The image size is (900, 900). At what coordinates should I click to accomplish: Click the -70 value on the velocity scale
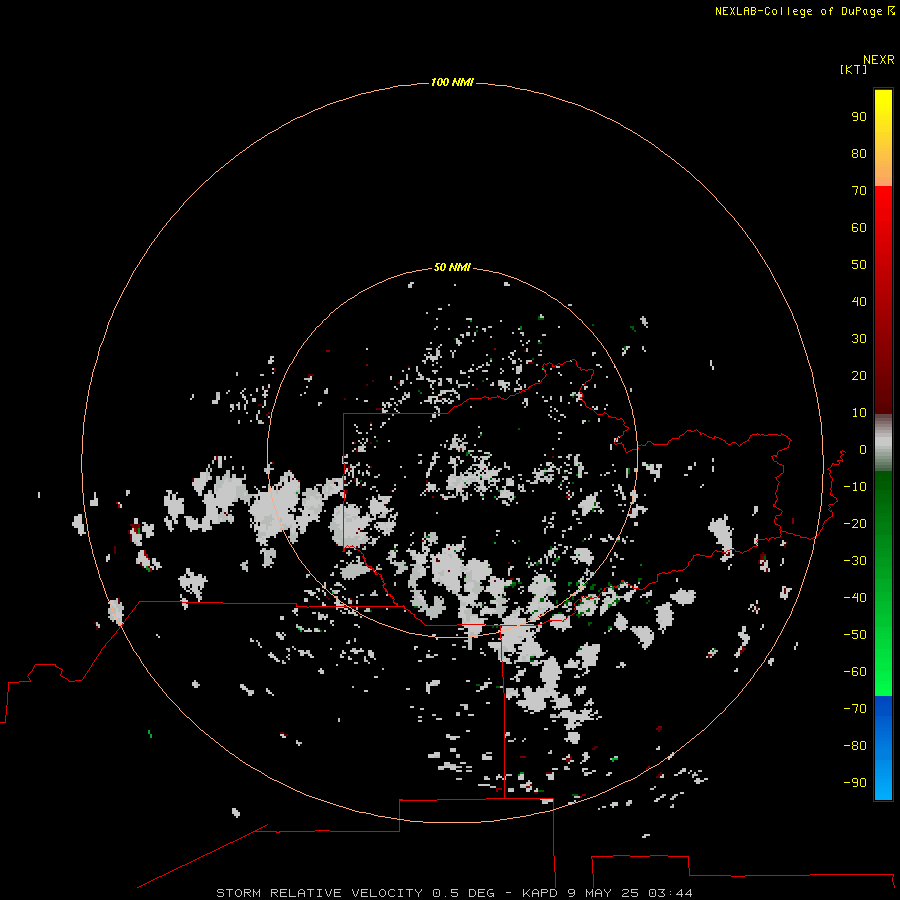tap(855, 709)
